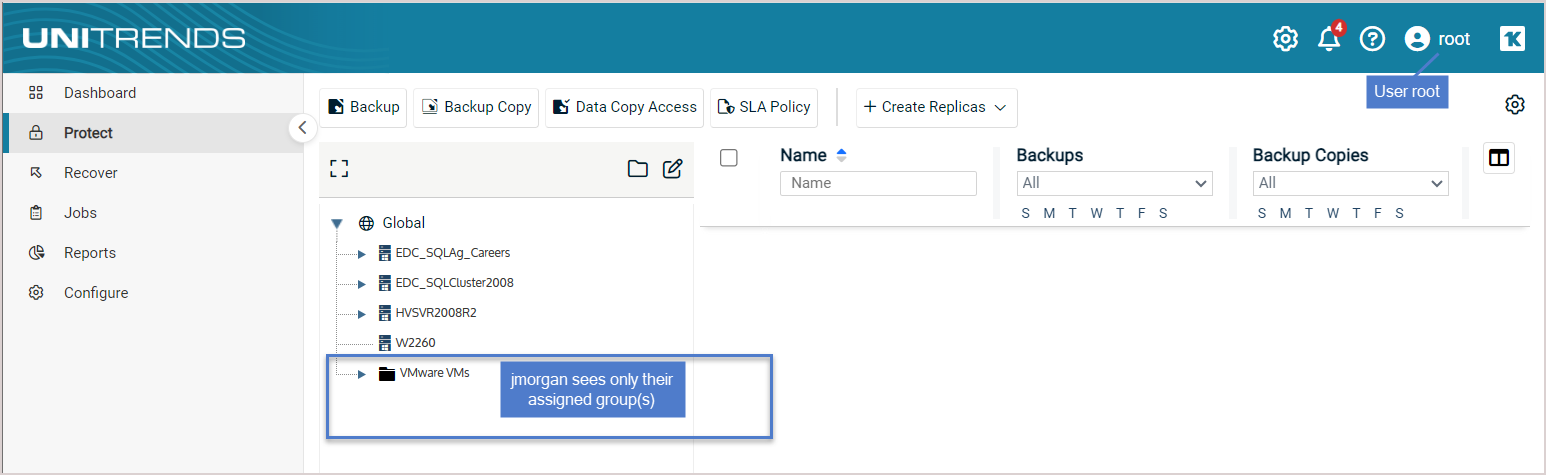
Task: Click the Backup button
Action: [x=363, y=107]
